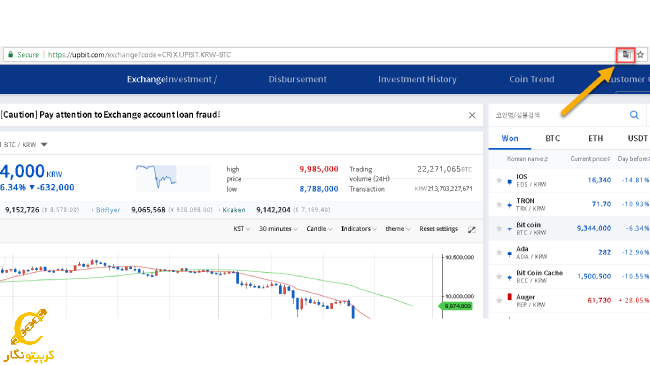
Task: Click the caution notice about loan fraud
Action: [110, 115]
